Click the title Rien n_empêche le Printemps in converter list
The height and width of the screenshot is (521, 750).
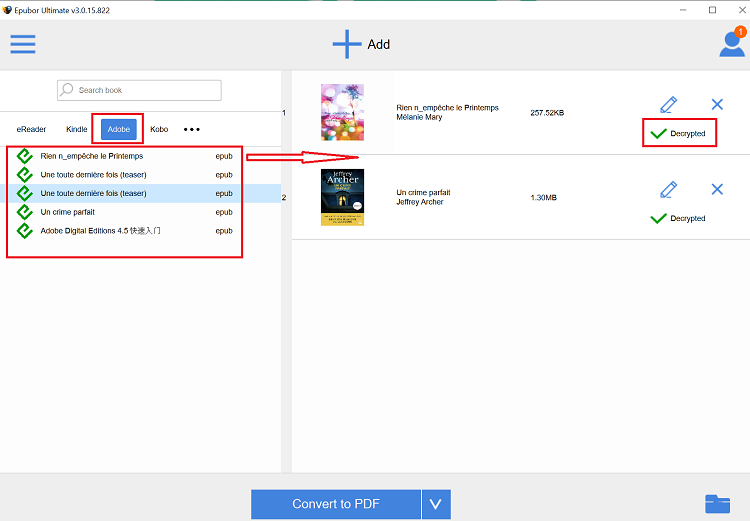point(447,108)
